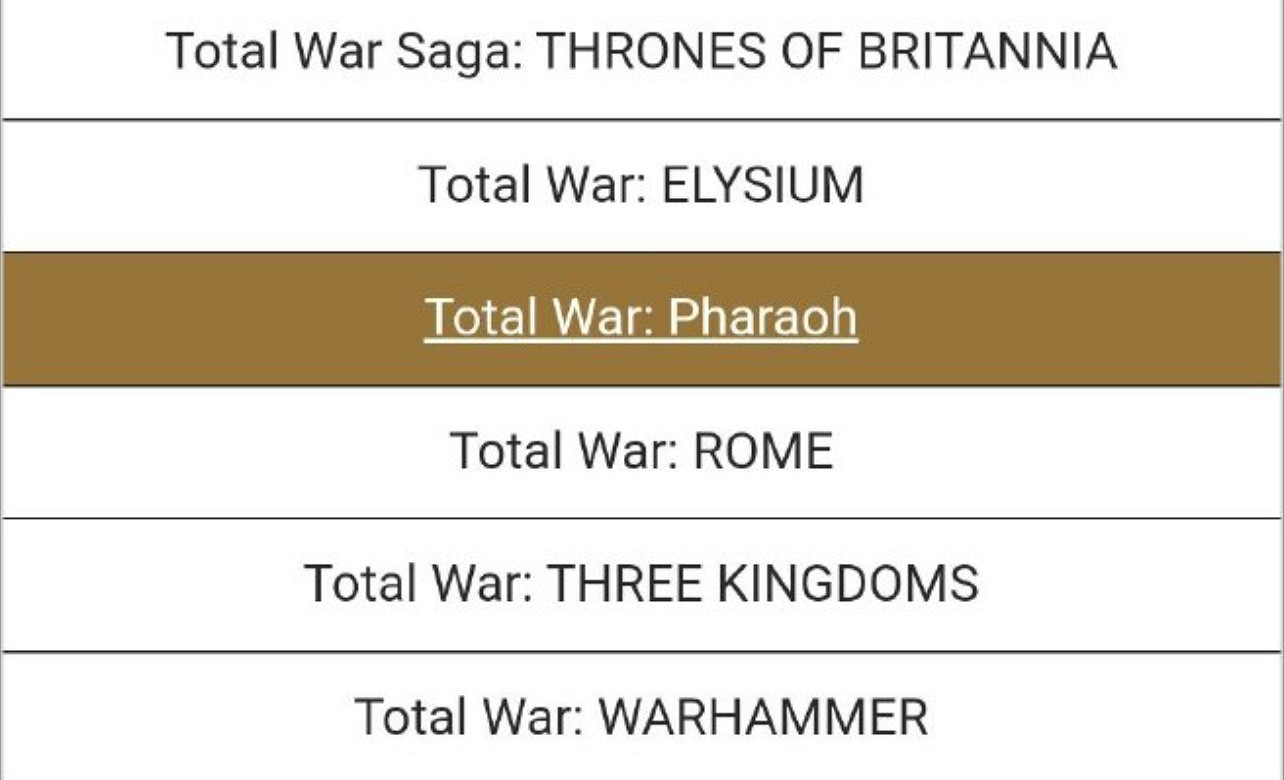1284x780 pixels.
Task: Pick the ELYSIUM game option
Action: pyautogui.click(x=641, y=185)
